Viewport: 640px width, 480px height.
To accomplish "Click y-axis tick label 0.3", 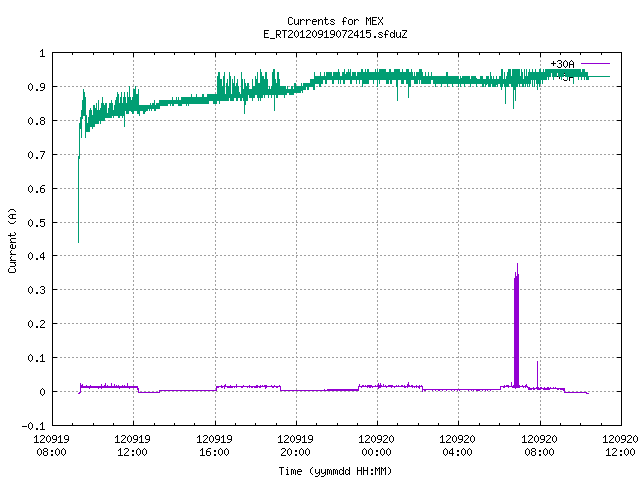I will click(36, 290).
